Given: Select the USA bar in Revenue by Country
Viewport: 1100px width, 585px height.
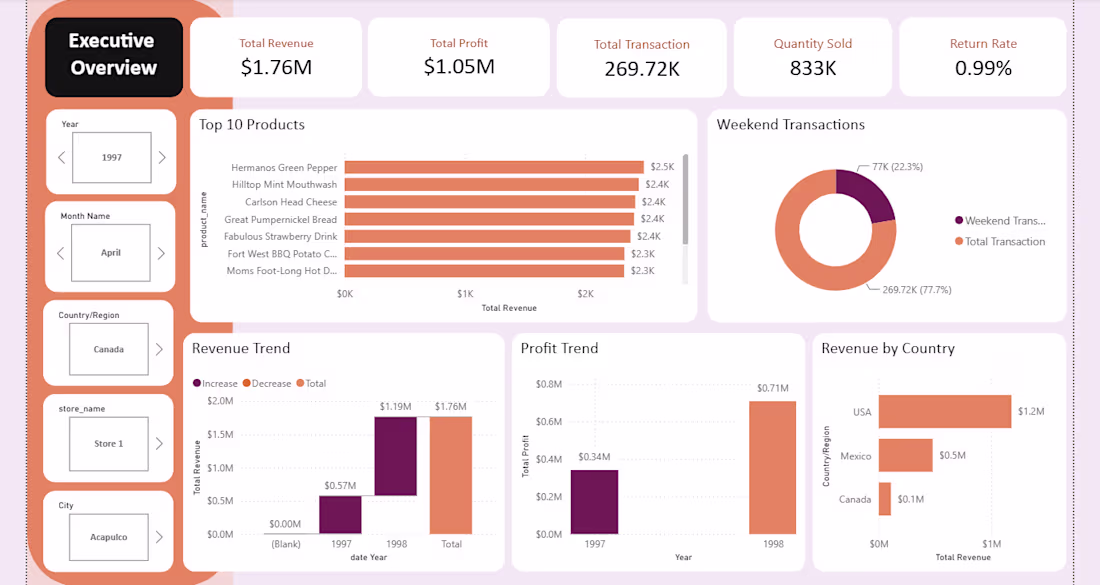Looking at the screenshot, I should pos(945,412).
